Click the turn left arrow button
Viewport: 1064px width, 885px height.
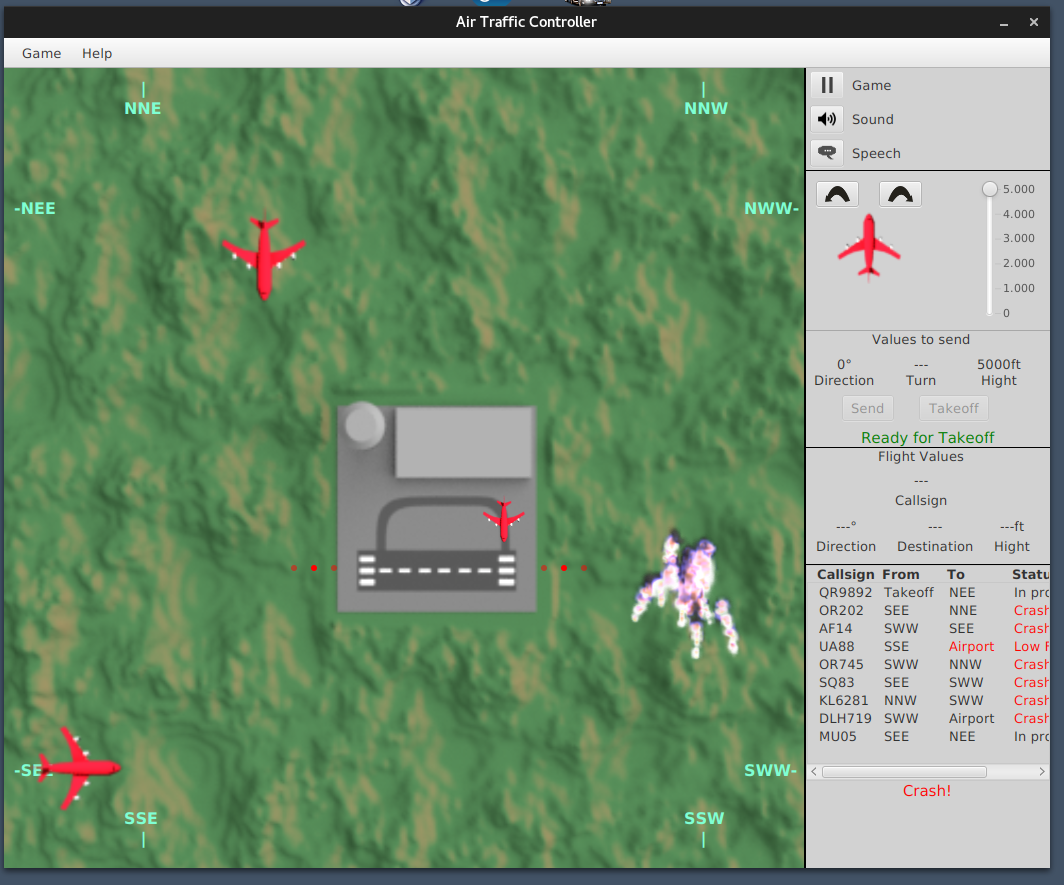(x=837, y=195)
